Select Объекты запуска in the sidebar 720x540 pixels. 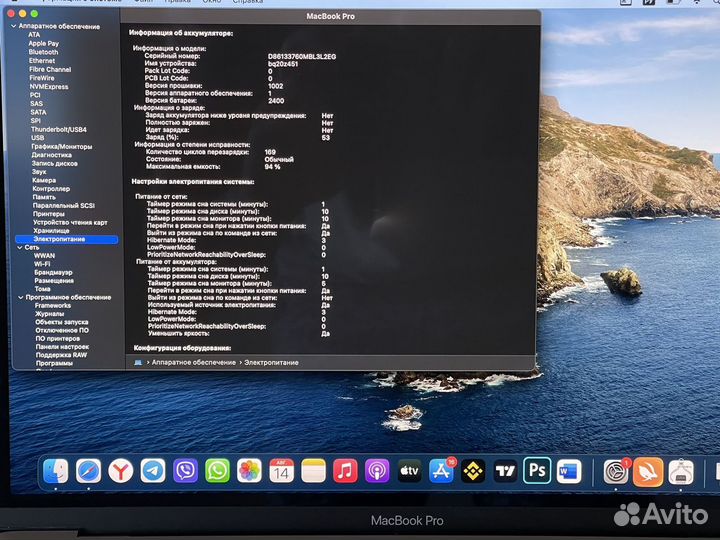[x=62, y=322]
